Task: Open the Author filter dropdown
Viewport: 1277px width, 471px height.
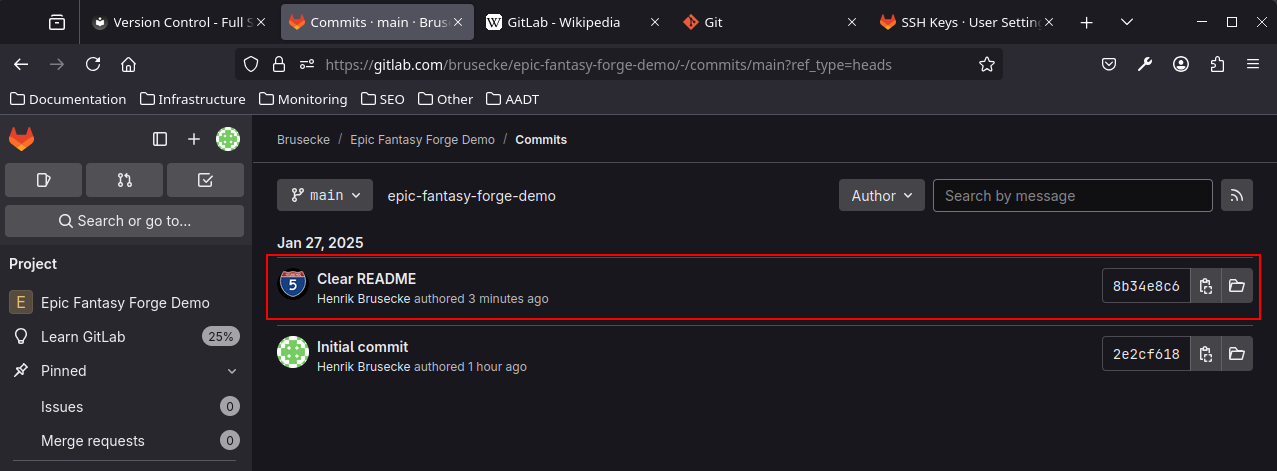Action: 882,196
